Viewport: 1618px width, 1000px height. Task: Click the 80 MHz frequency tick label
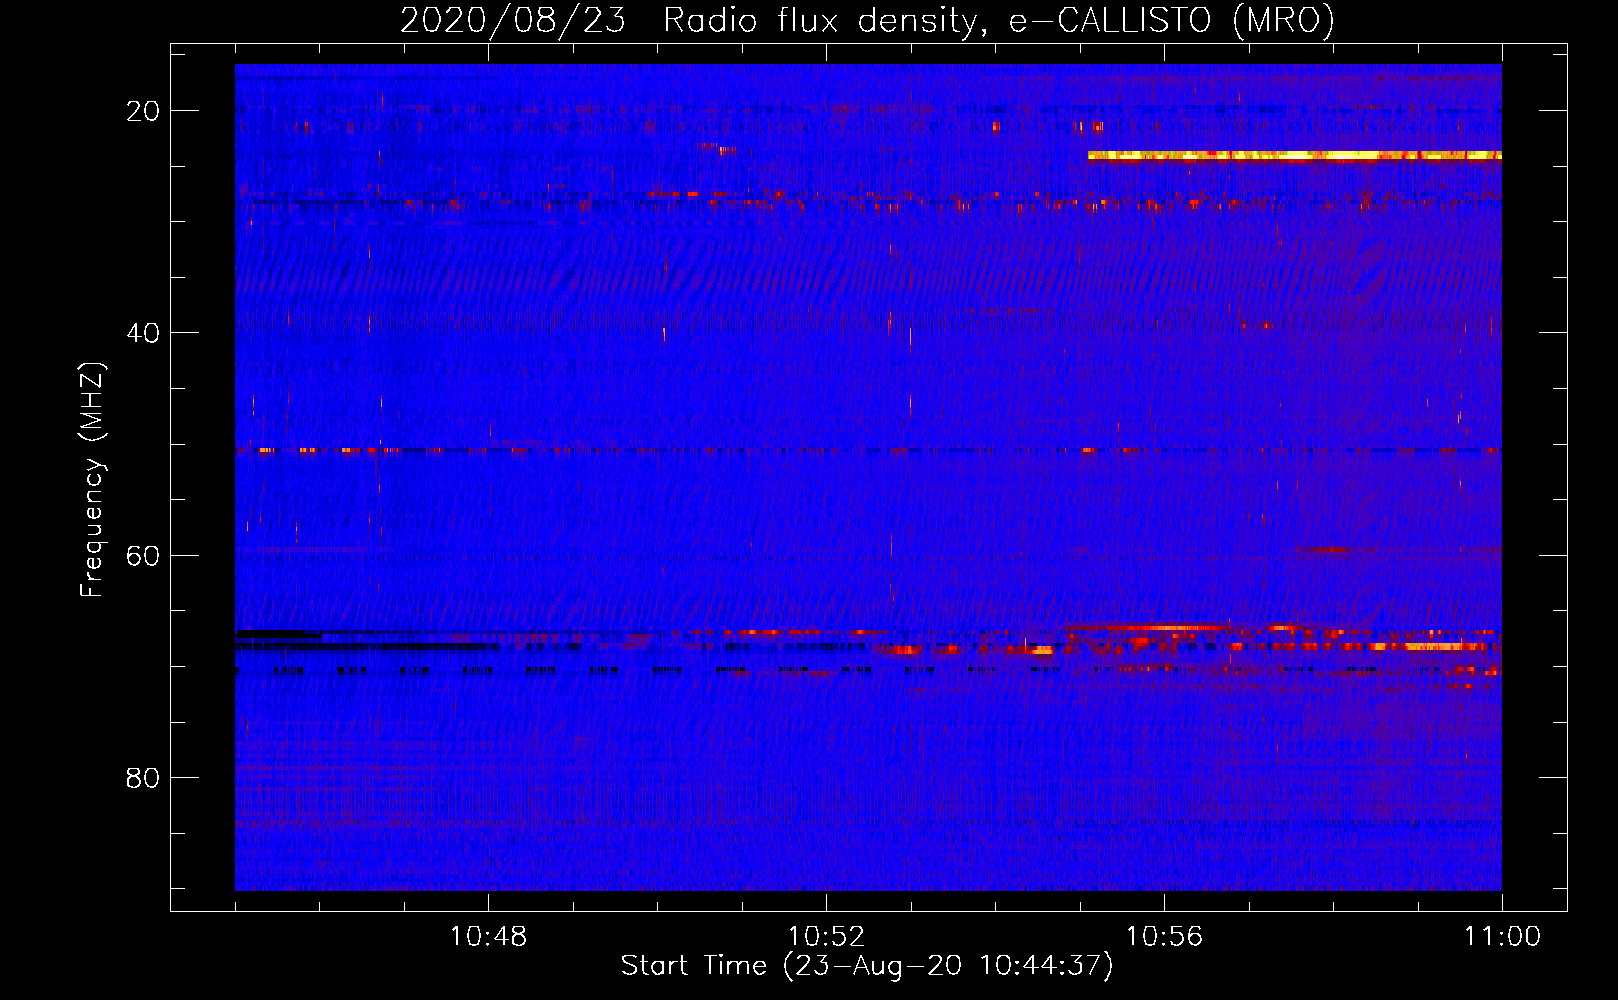tap(143, 777)
